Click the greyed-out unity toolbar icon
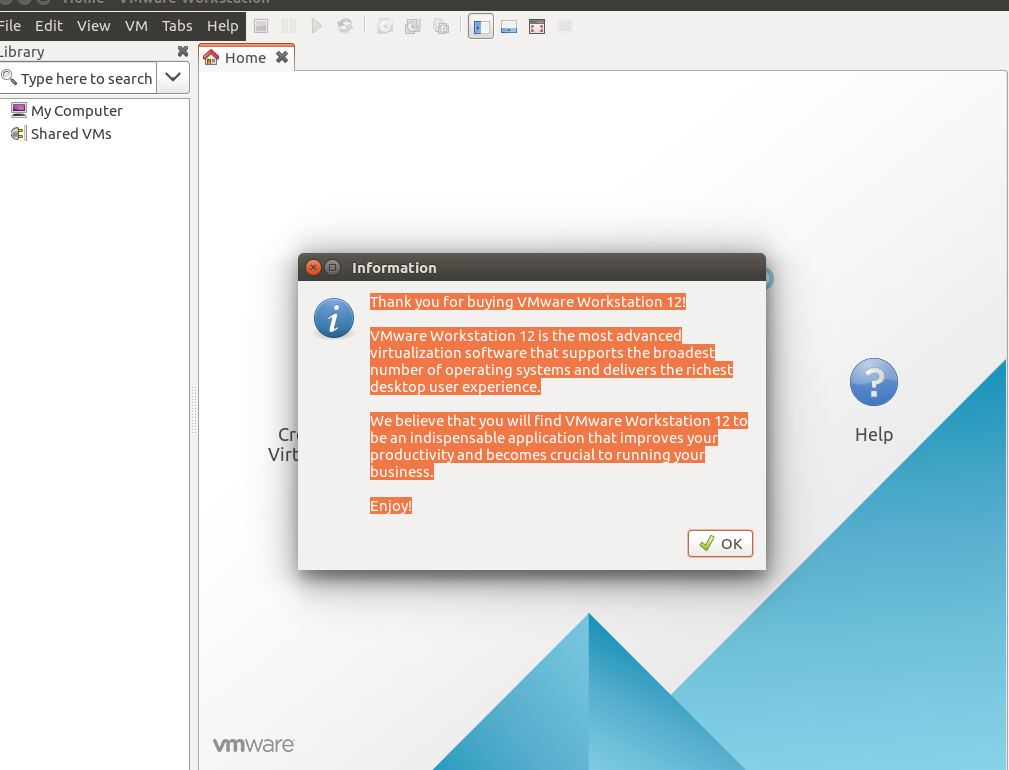The width and height of the screenshot is (1009, 770). 565,26
